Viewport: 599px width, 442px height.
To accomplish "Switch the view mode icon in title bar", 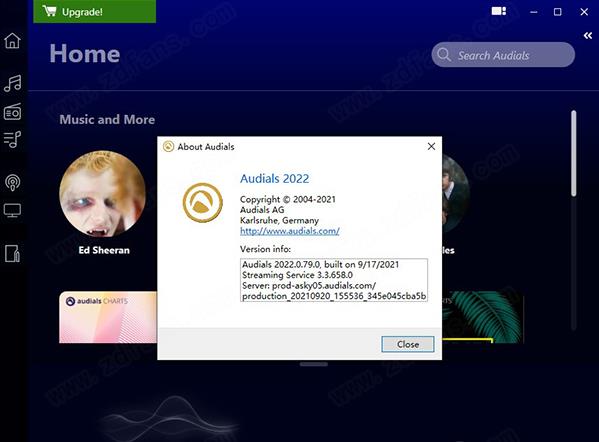I will [x=499, y=11].
